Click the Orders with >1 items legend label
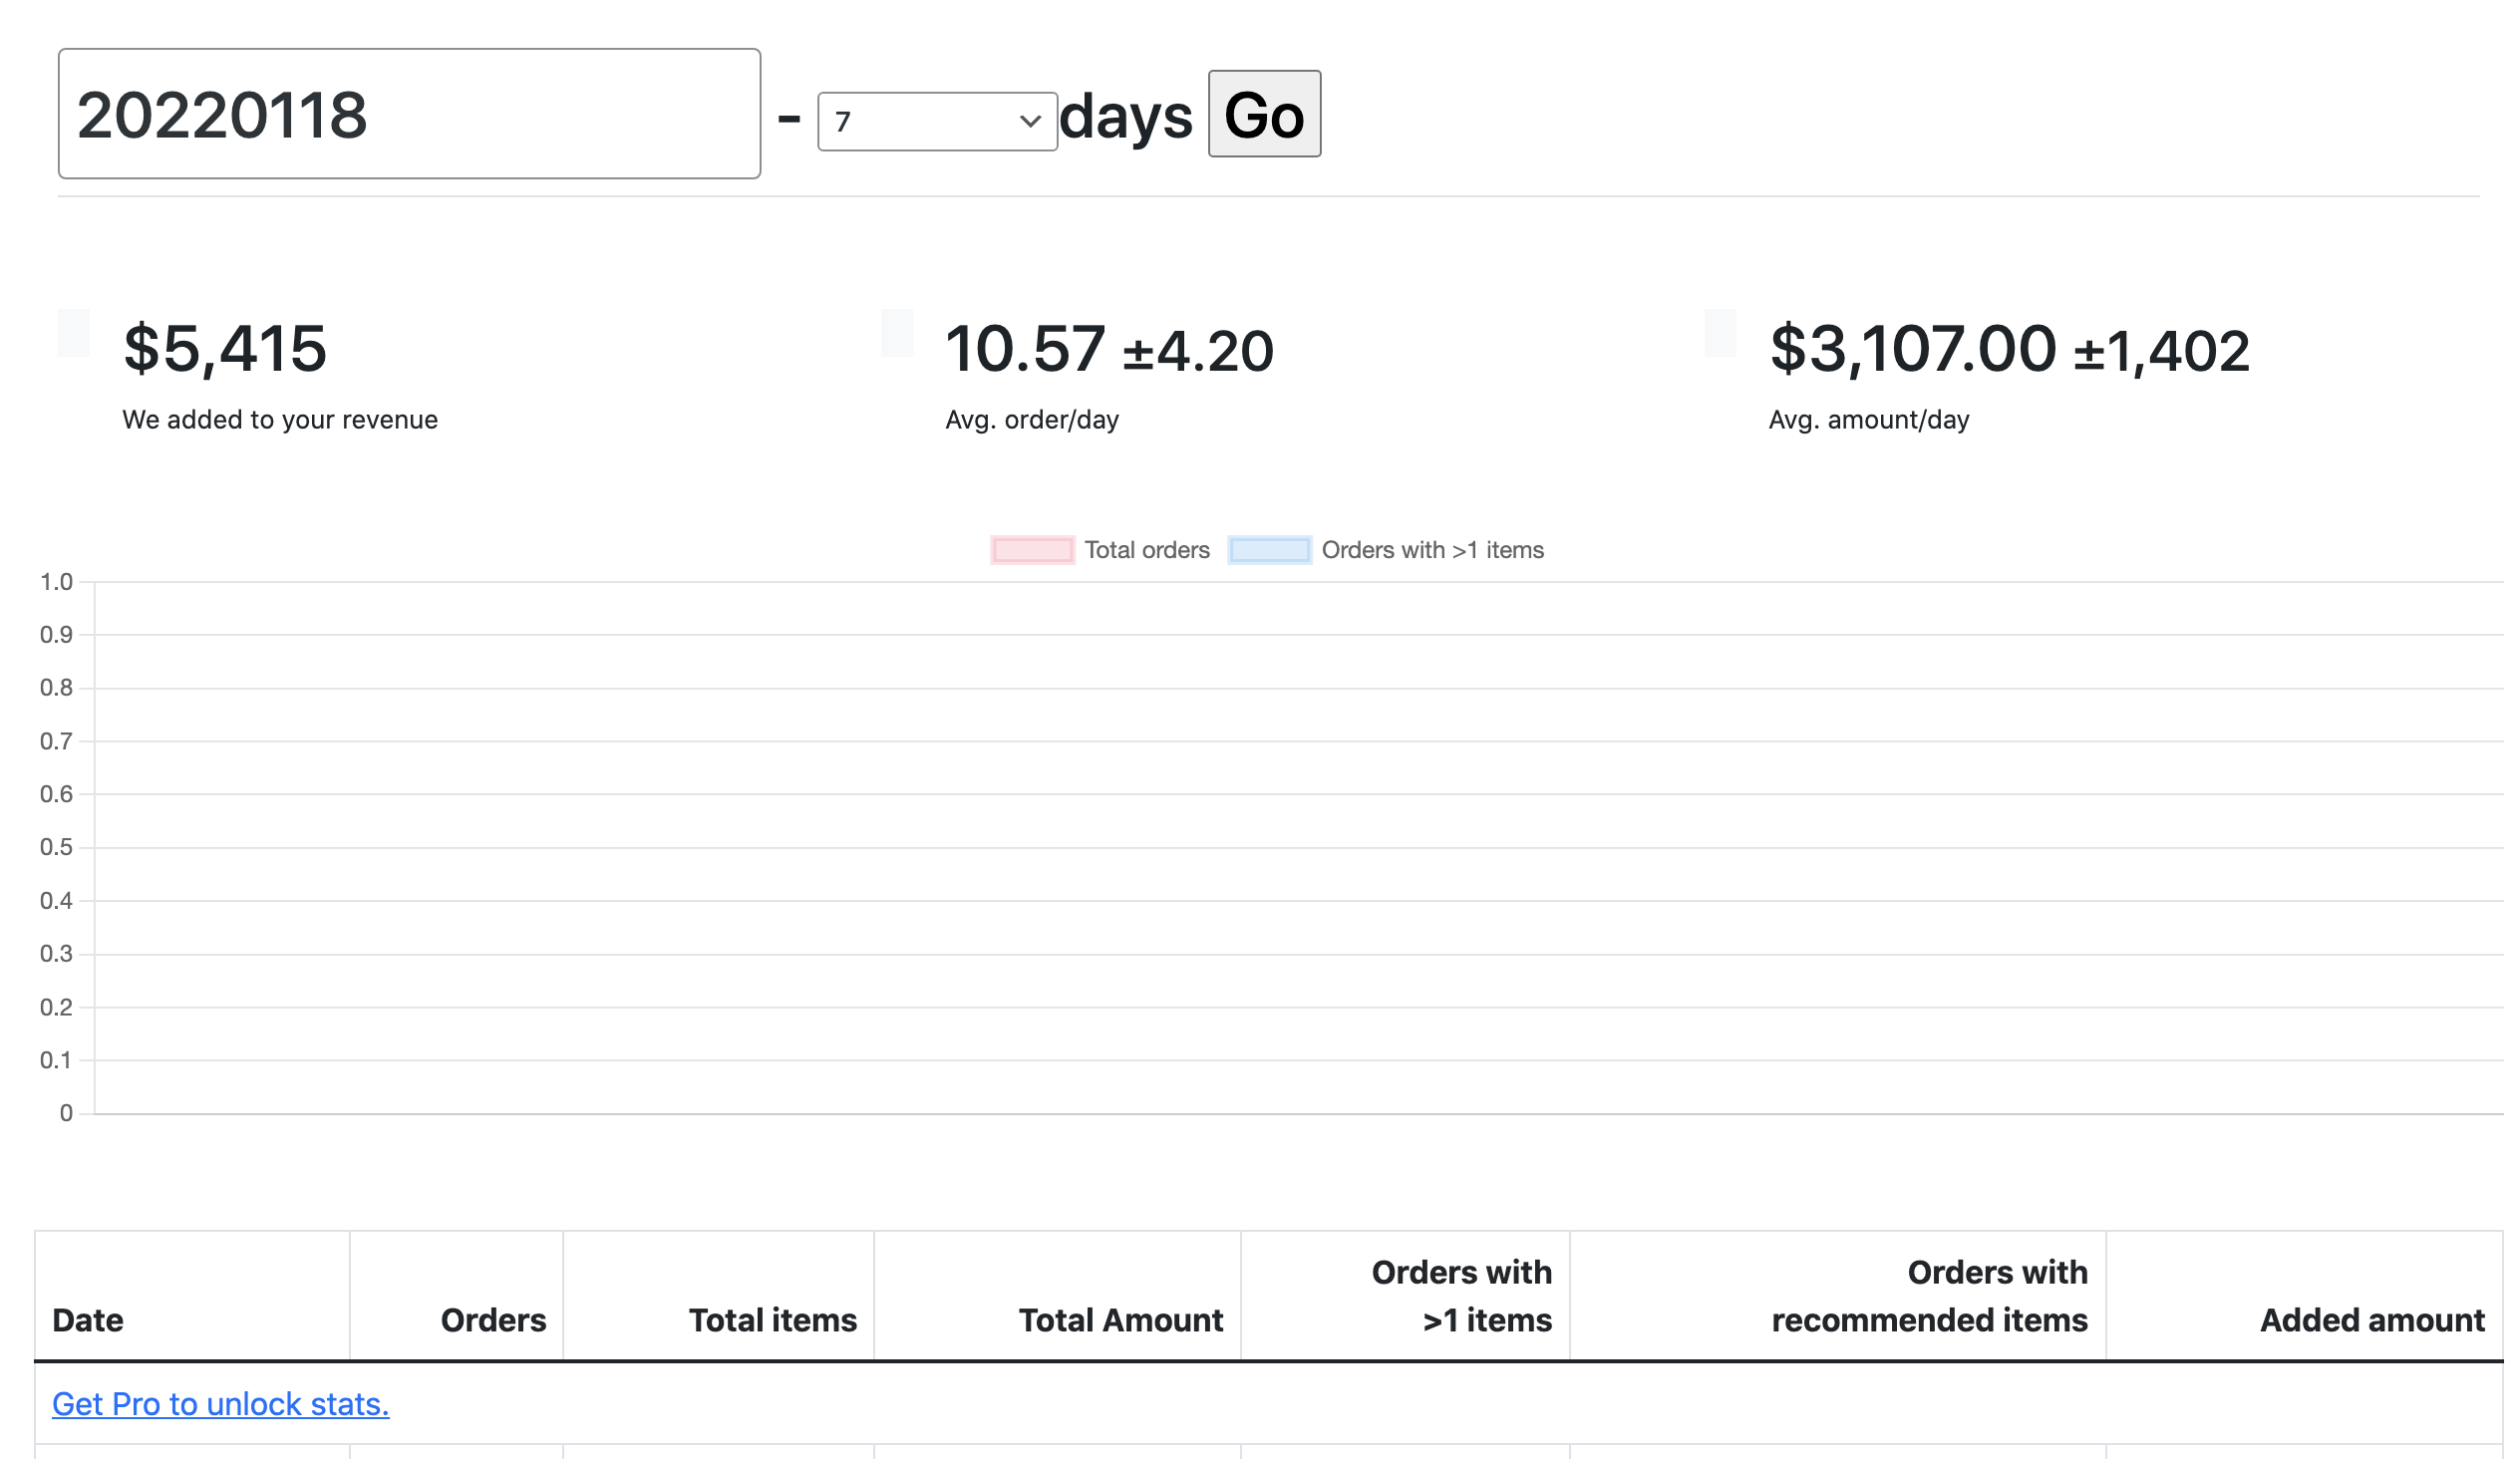This screenshot has height=1459, width=2520. (1432, 550)
